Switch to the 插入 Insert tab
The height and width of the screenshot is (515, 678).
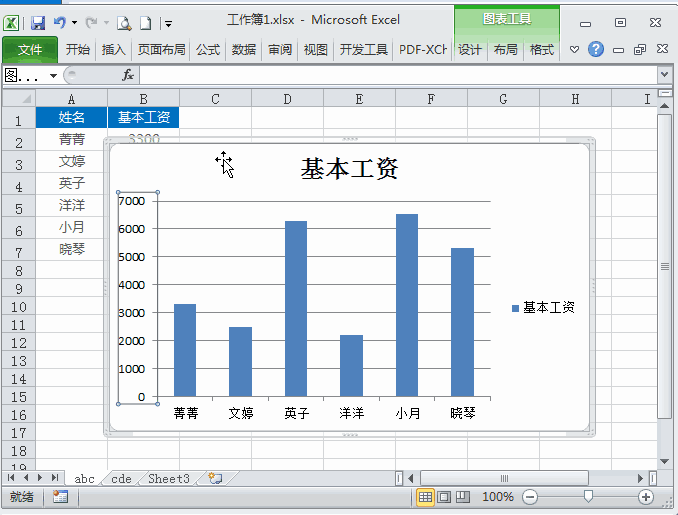pyautogui.click(x=113, y=49)
